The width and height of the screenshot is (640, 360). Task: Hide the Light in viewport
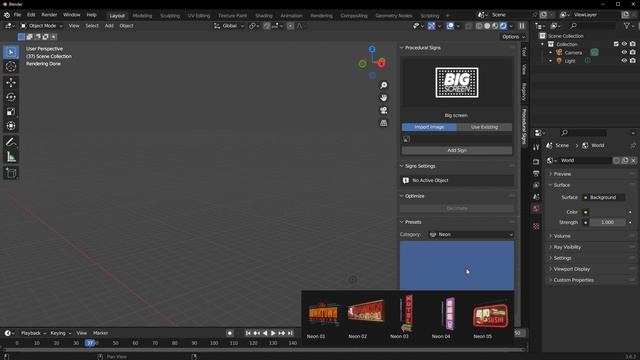tap(624, 60)
